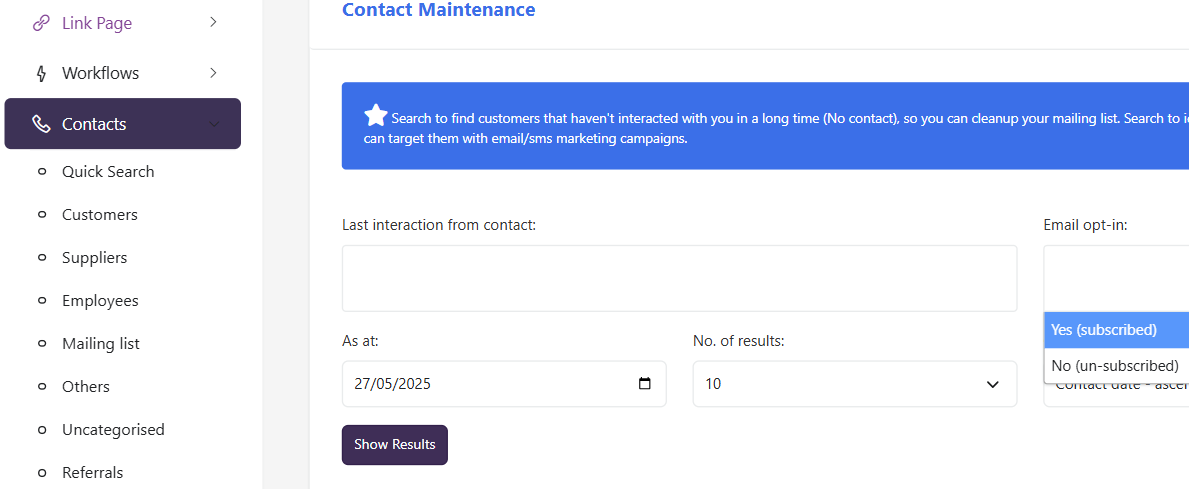Select Uncategorised contacts in sidebar

113,429
